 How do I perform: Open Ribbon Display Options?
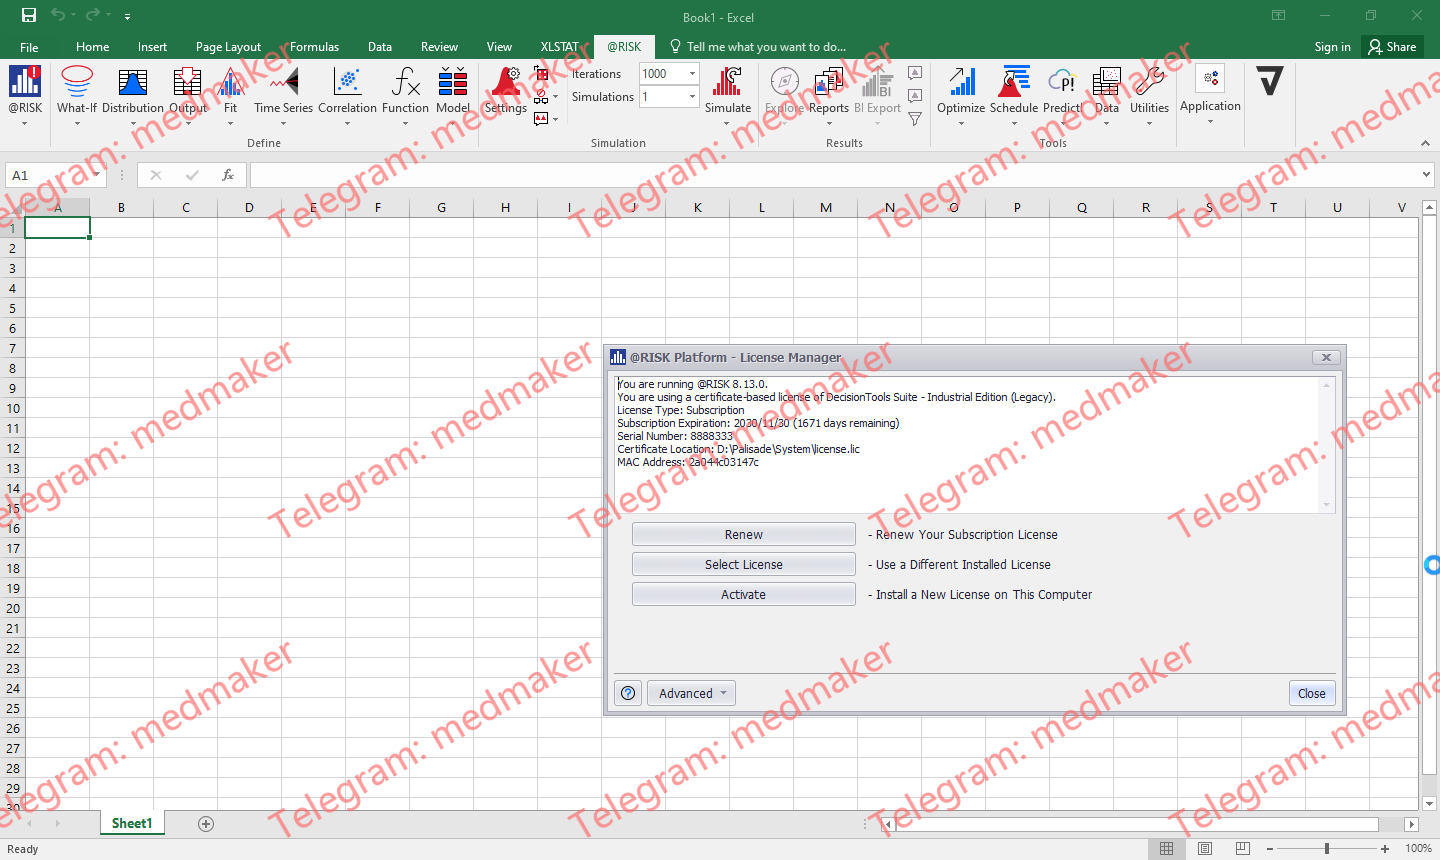point(1278,15)
